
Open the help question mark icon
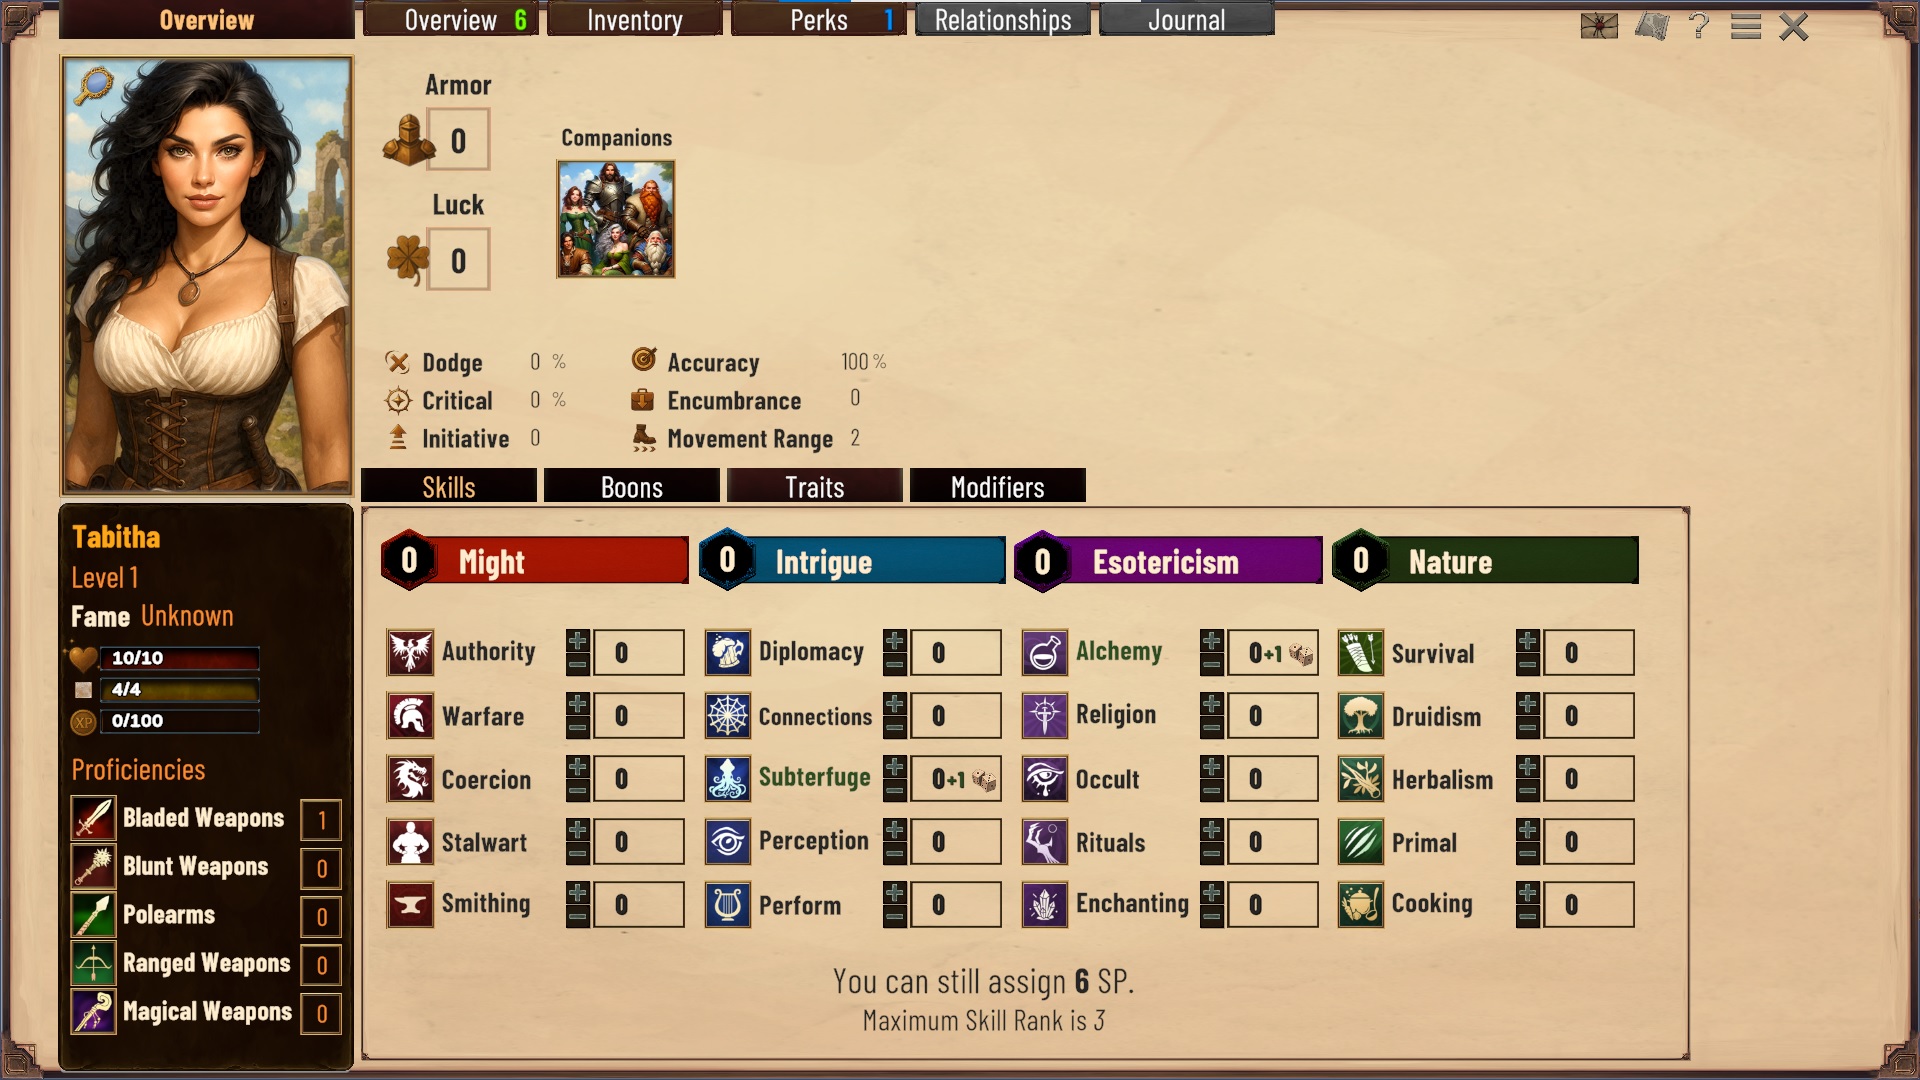1698,26
